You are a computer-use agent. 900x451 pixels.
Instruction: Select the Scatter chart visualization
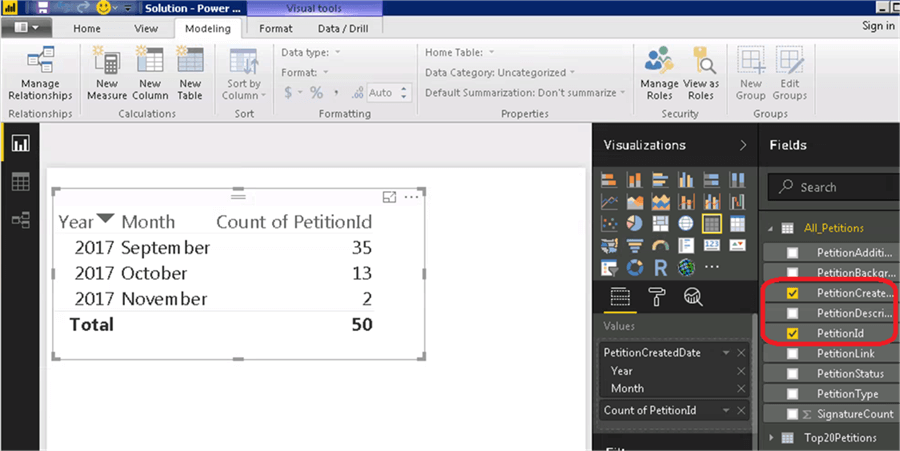click(x=609, y=224)
